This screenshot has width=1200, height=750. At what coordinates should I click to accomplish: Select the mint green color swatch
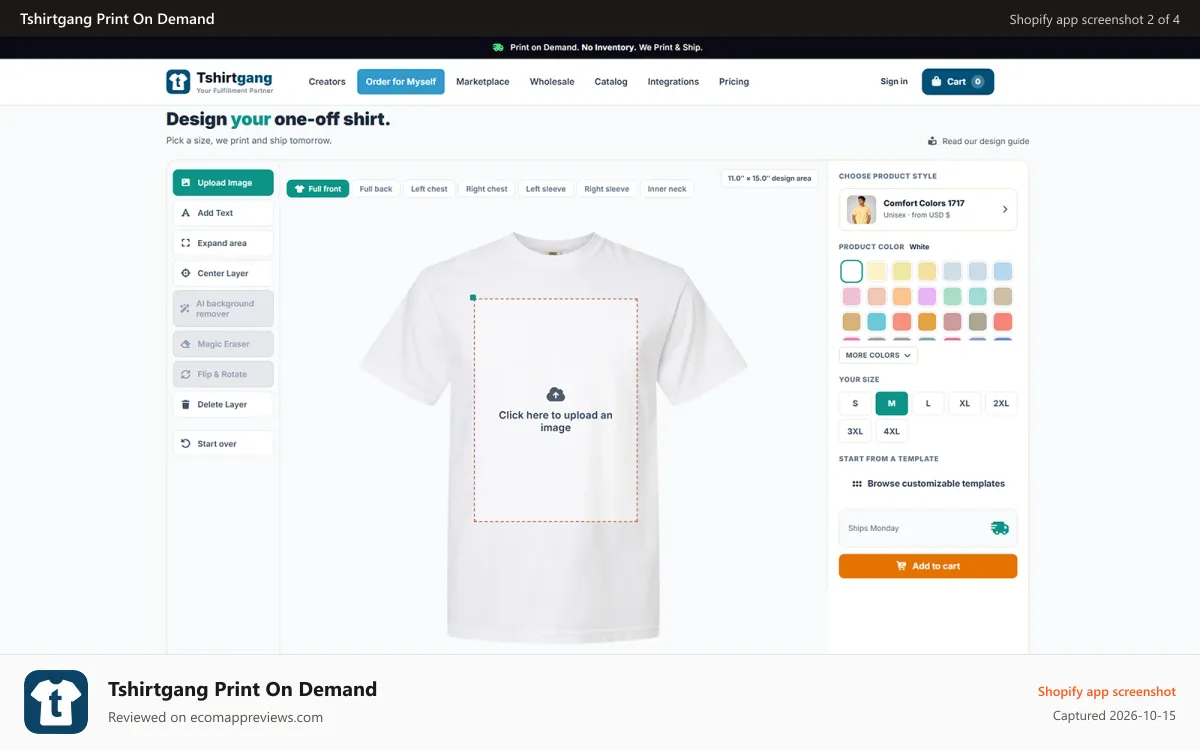pos(952,296)
